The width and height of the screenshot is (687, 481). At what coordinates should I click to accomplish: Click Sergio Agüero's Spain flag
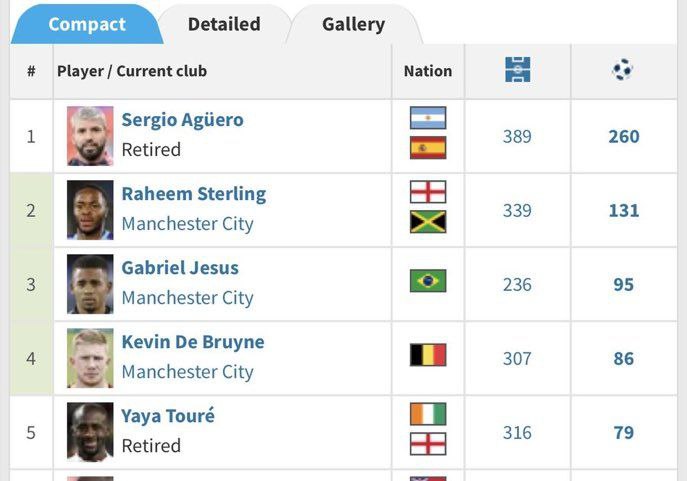coord(428,149)
